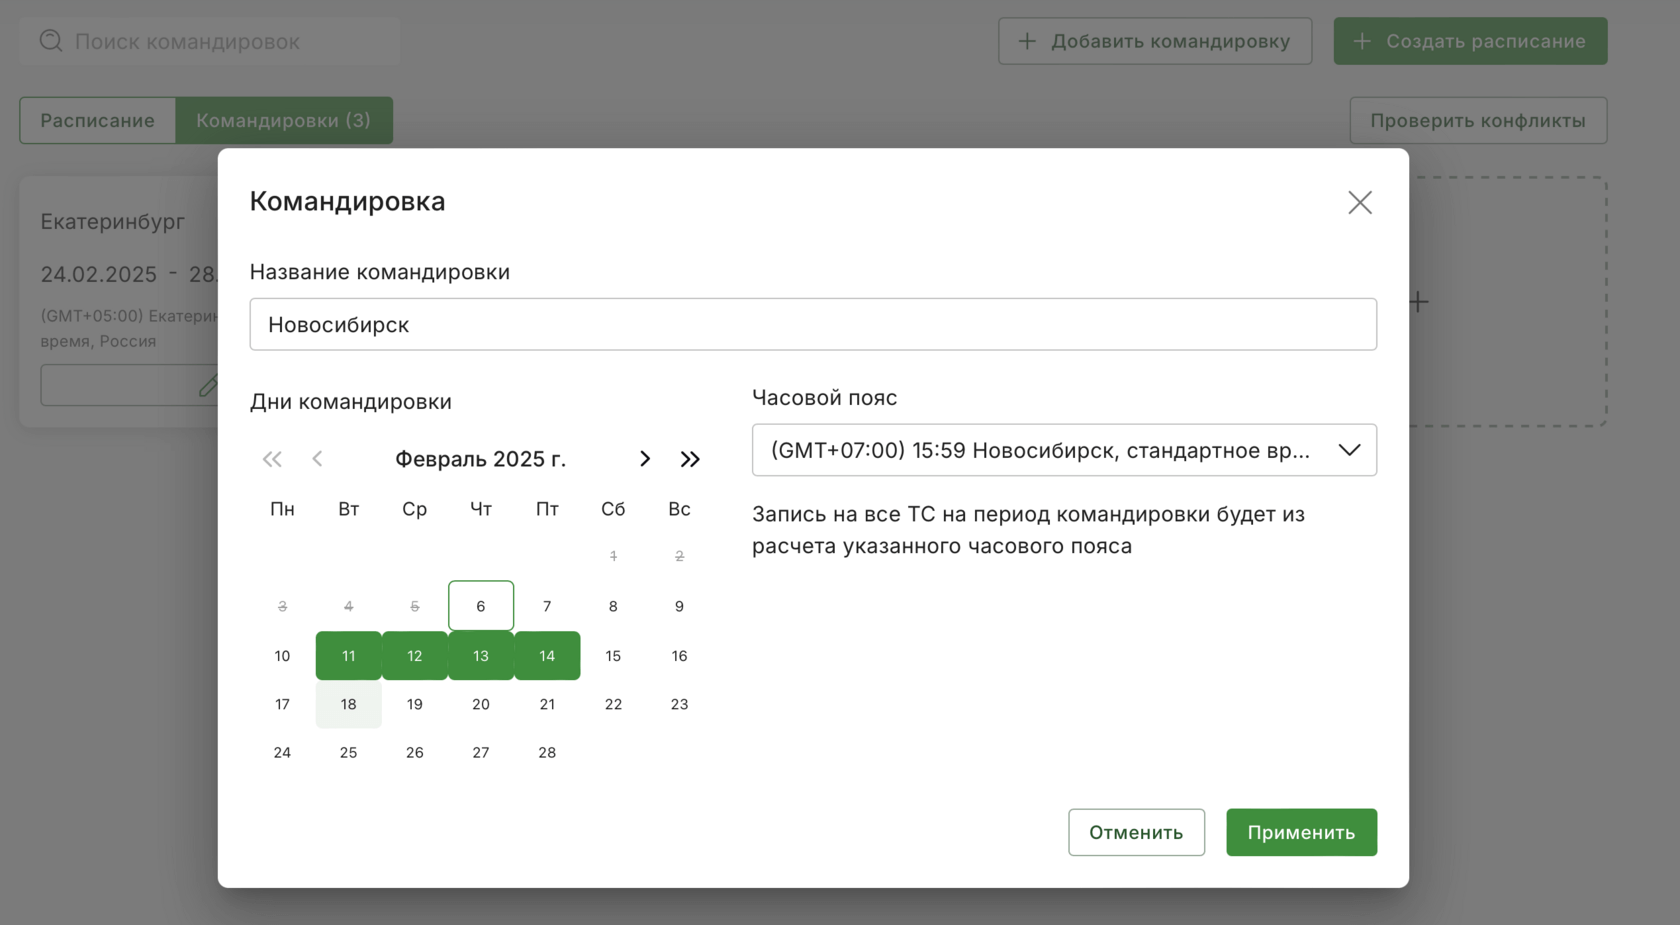Click the Отменить button
Screen dimensions: 1680x925
coord(1136,832)
